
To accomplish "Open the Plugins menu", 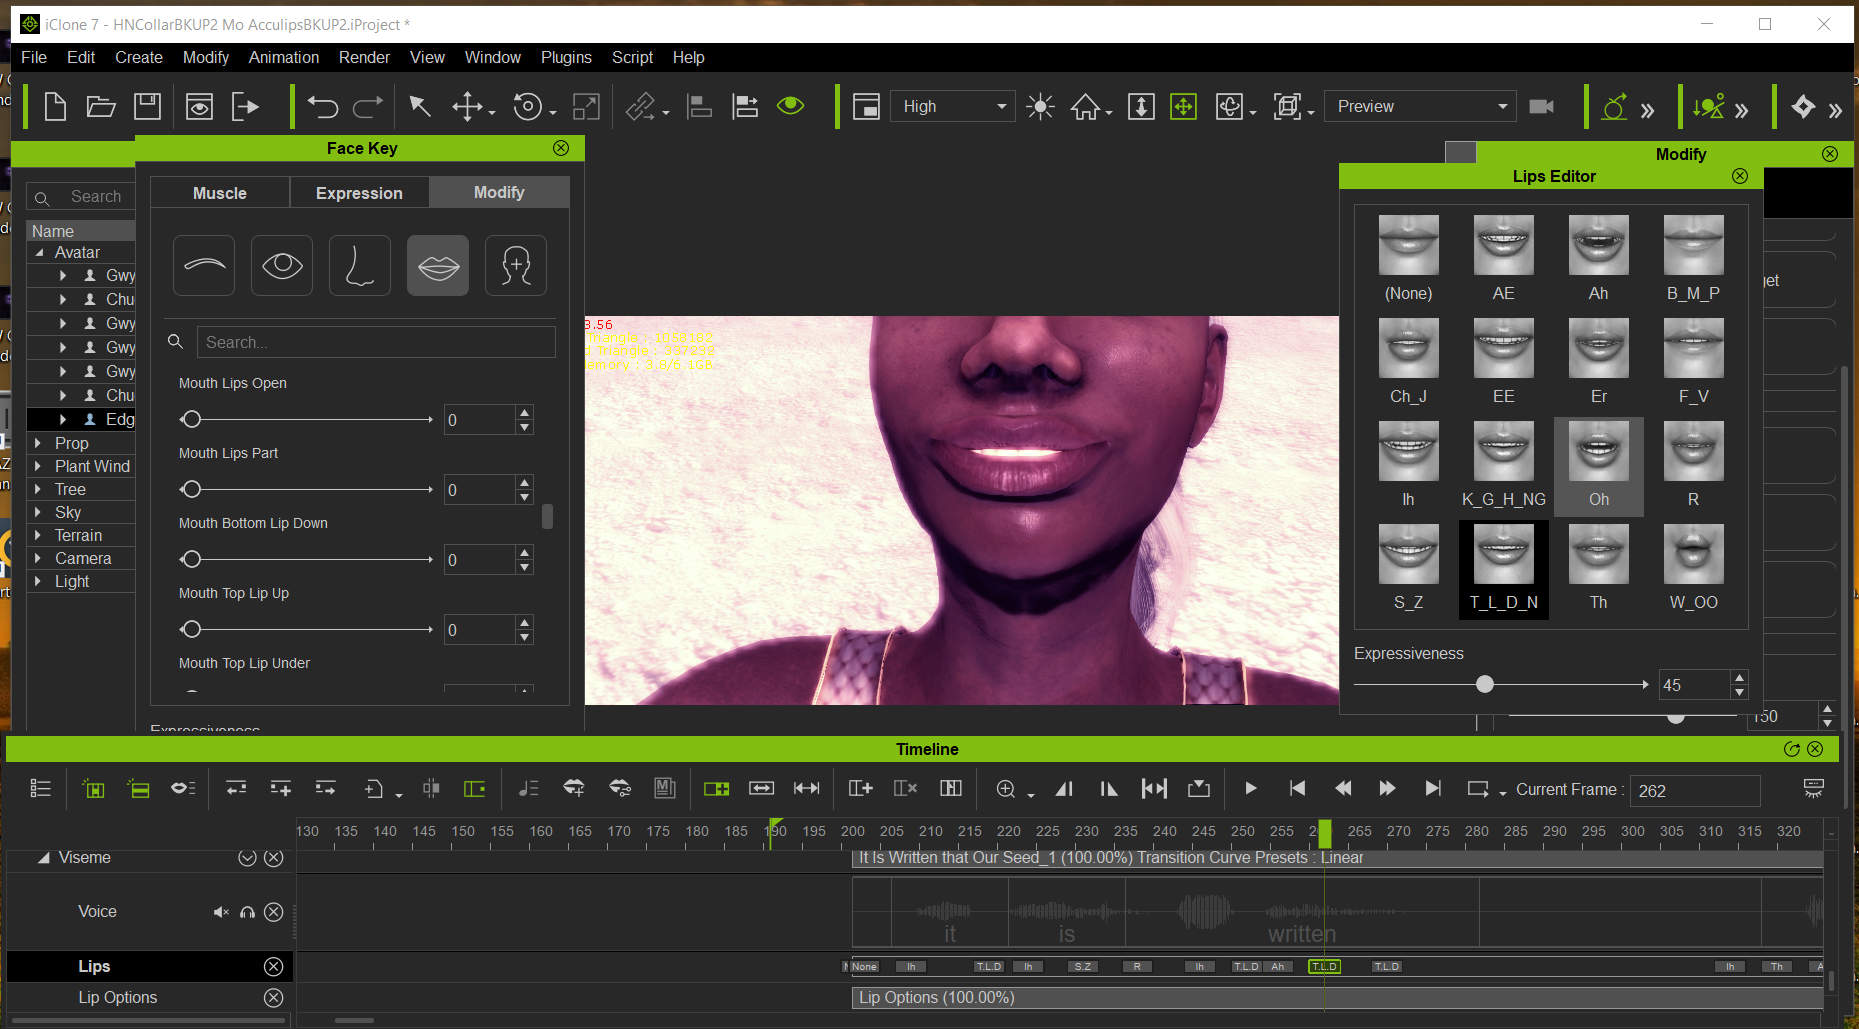I will click(x=566, y=57).
